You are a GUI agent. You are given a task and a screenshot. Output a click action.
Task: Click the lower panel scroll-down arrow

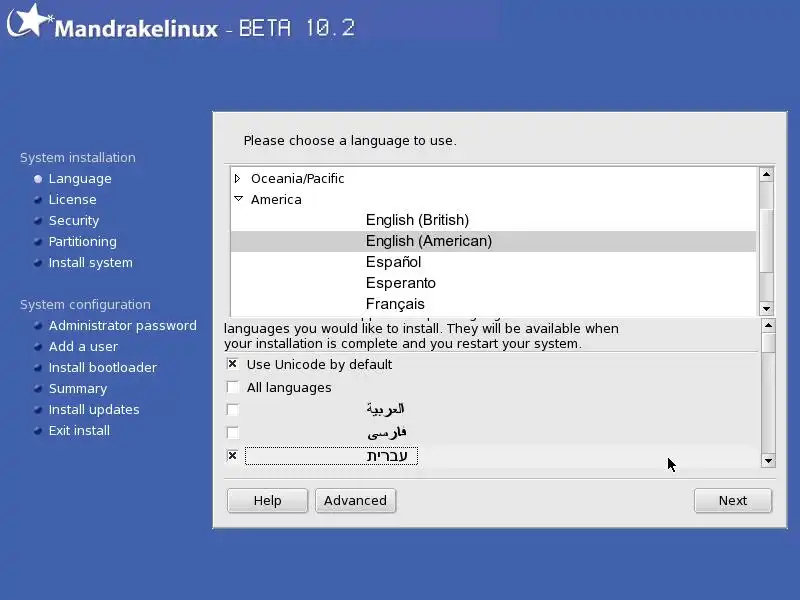(768, 461)
